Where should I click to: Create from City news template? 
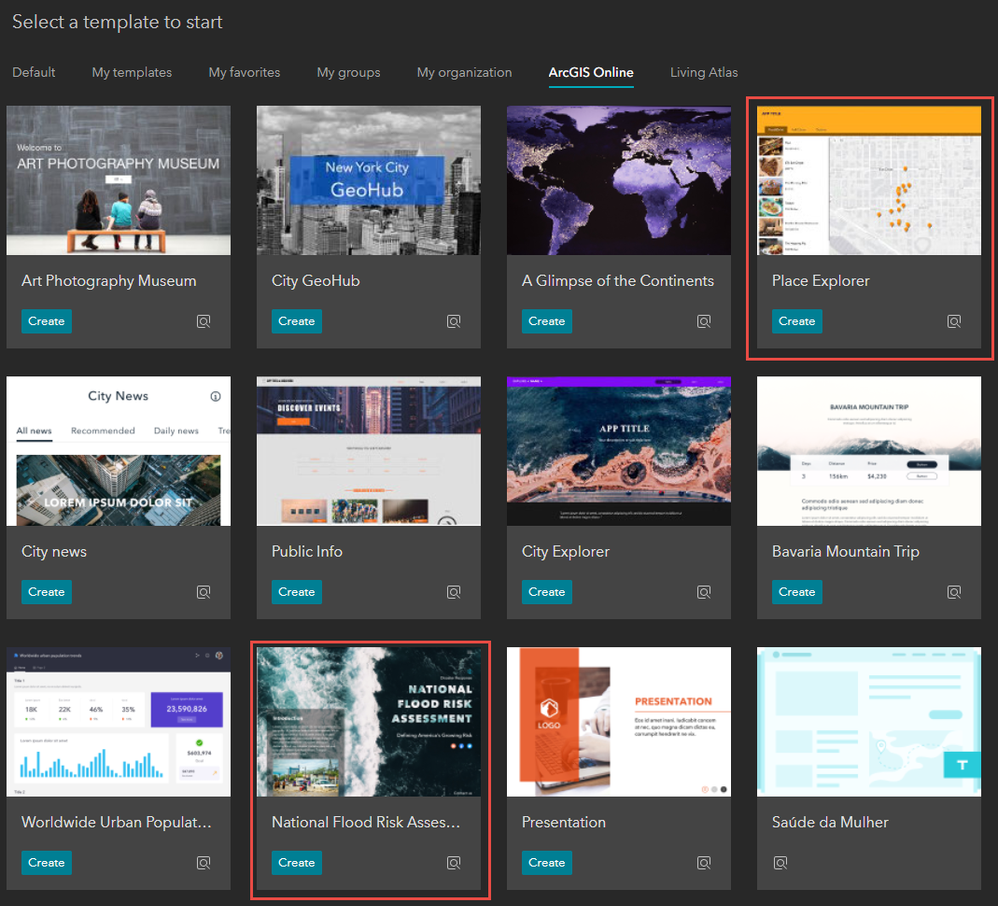(x=46, y=592)
